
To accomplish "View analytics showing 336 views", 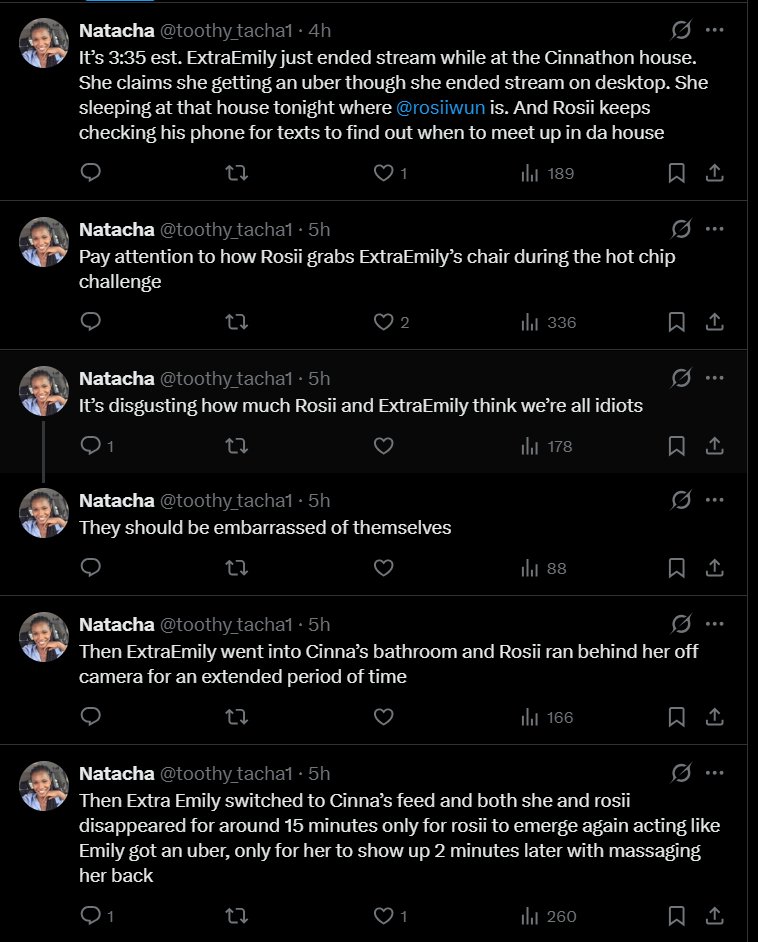I will (548, 323).
